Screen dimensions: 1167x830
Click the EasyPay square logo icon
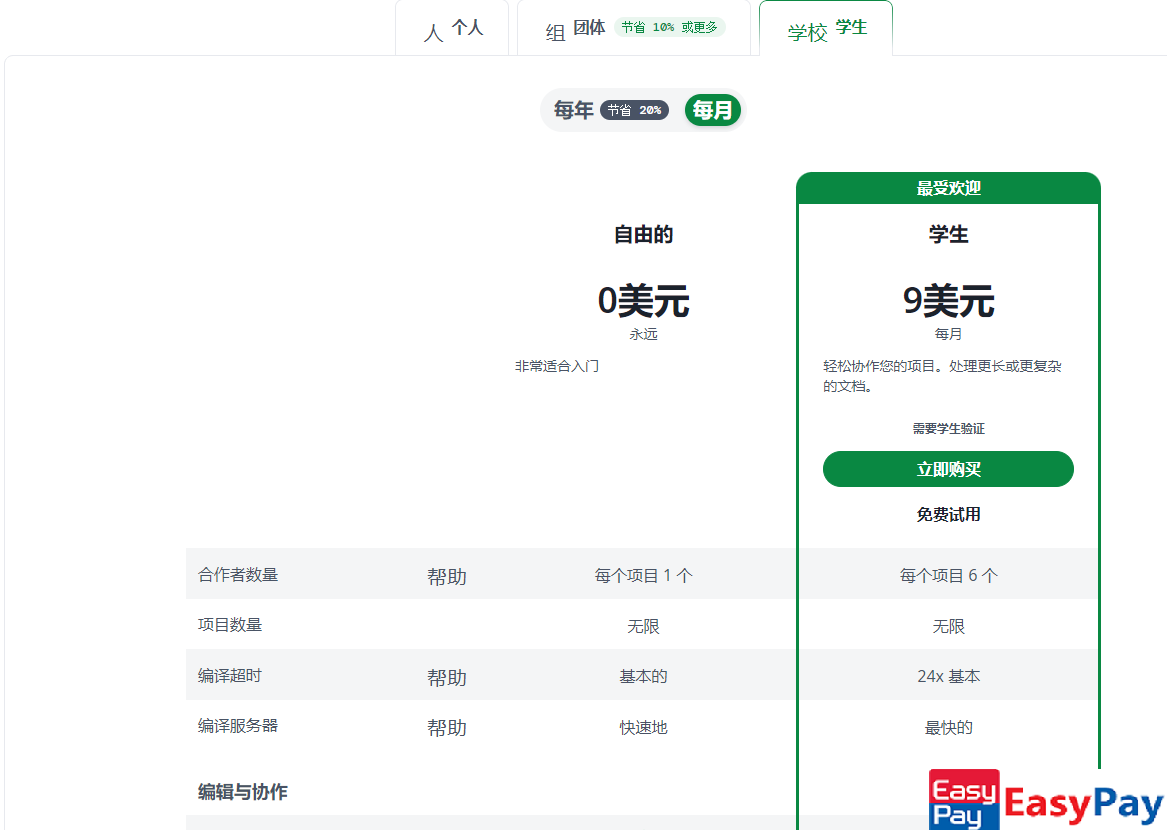click(964, 799)
